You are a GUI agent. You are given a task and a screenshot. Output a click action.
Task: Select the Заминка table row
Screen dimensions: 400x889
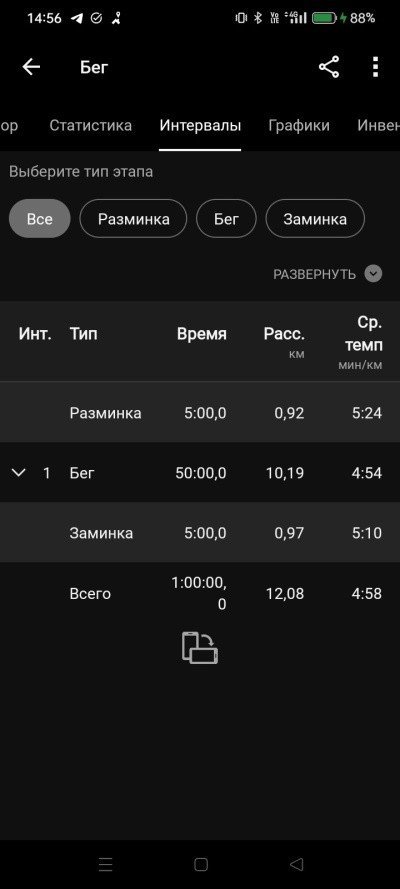coord(200,532)
